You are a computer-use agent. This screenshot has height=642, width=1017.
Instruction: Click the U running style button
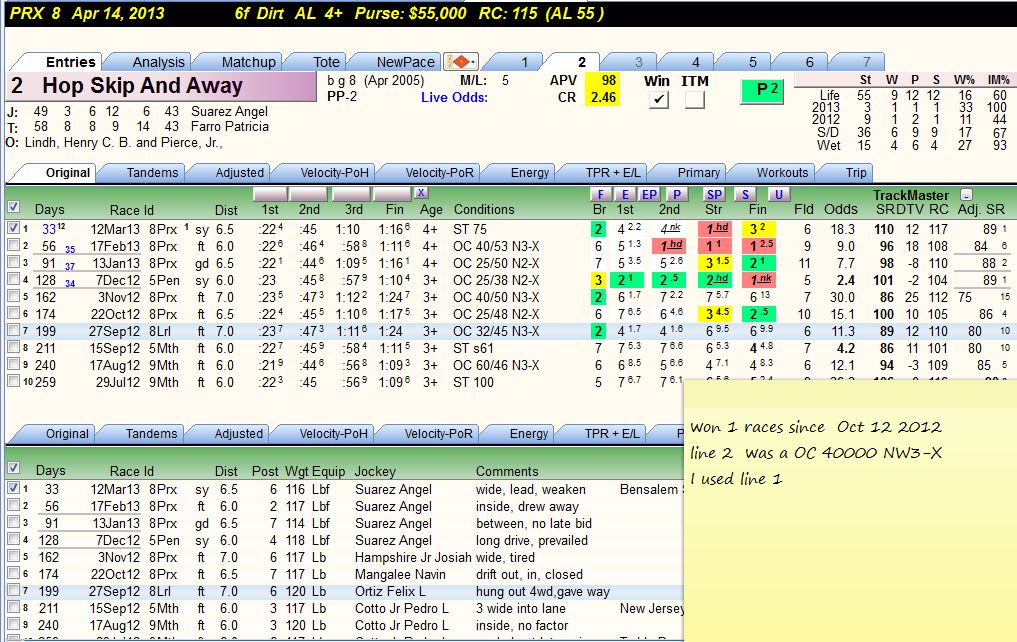[x=778, y=195]
